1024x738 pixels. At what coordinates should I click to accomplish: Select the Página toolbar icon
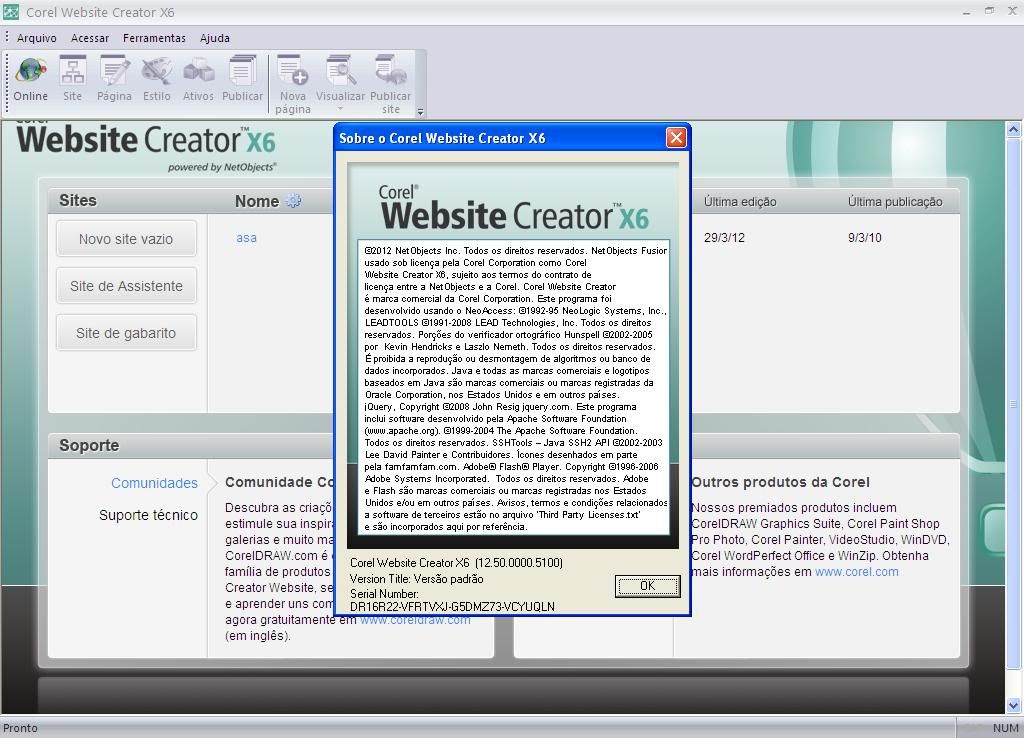click(114, 72)
